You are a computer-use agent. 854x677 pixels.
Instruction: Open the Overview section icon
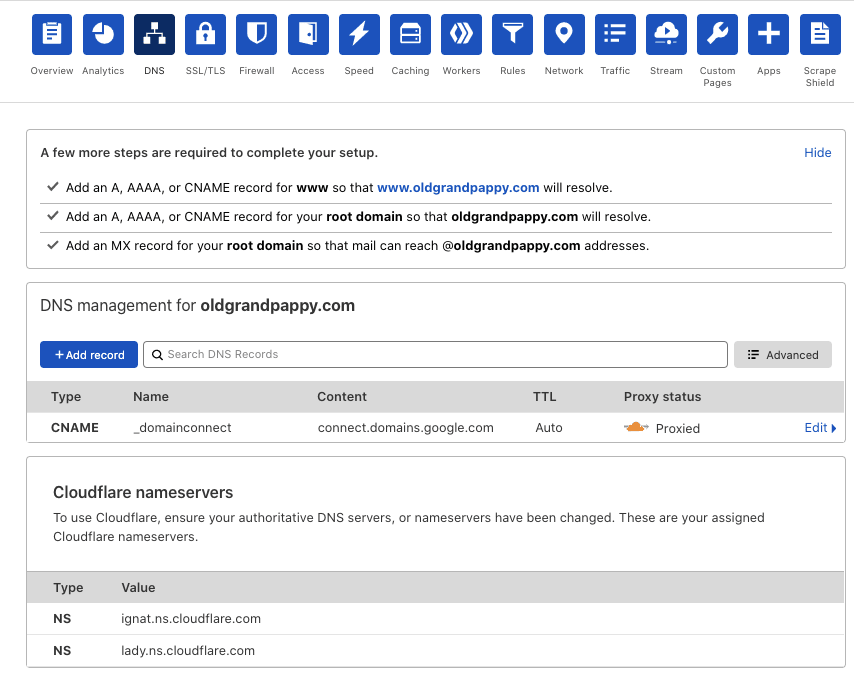tap(52, 34)
